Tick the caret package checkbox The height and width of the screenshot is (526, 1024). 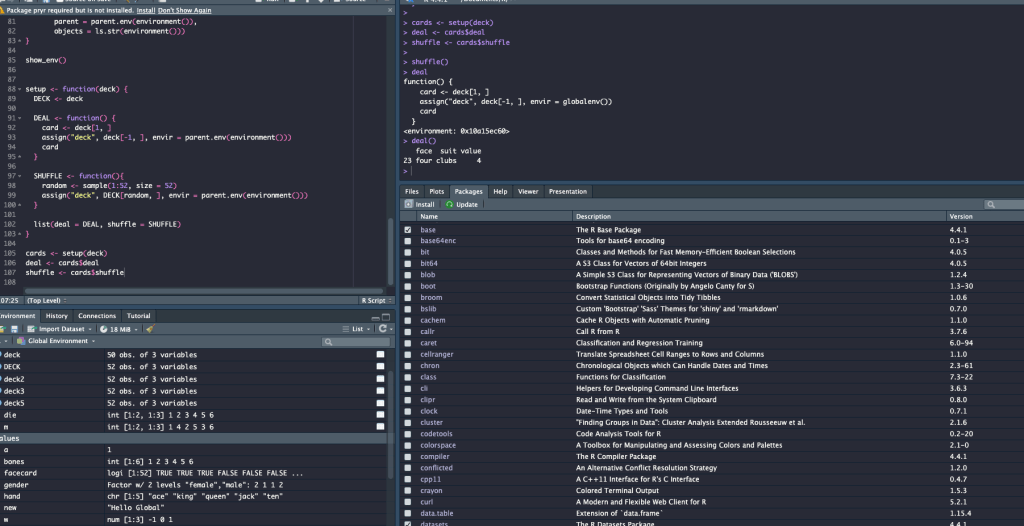pos(407,343)
